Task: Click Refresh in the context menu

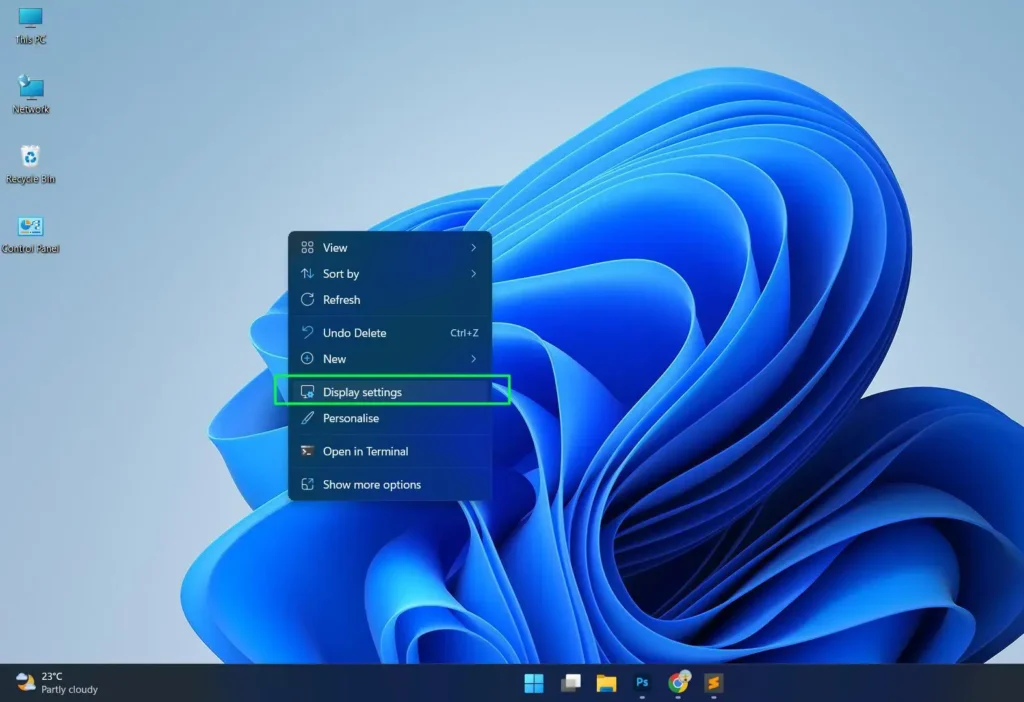Action: point(343,299)
